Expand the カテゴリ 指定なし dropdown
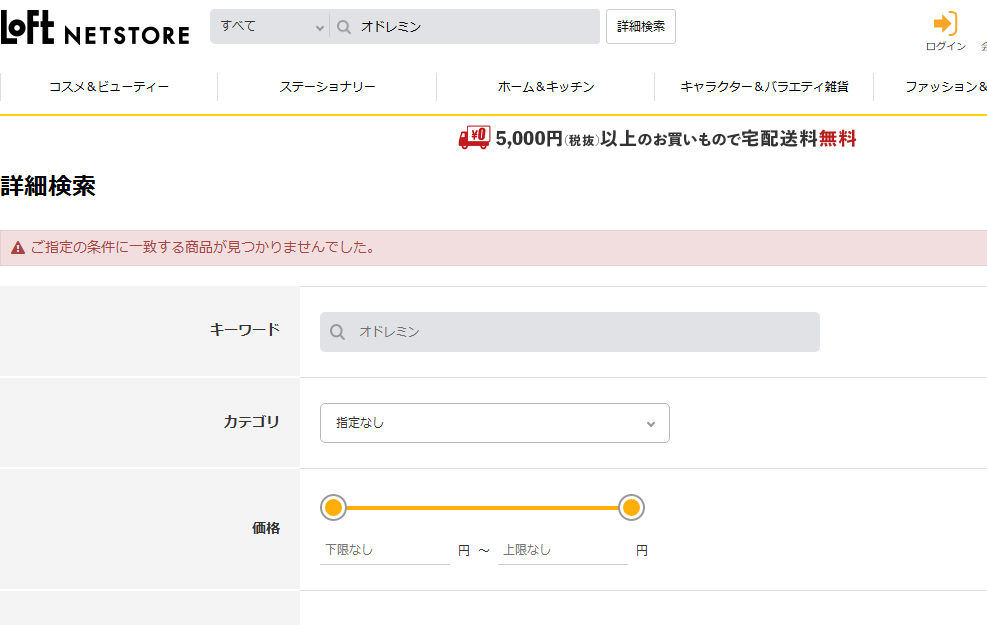This screenshot has height=625, width=987. point(495,423)
